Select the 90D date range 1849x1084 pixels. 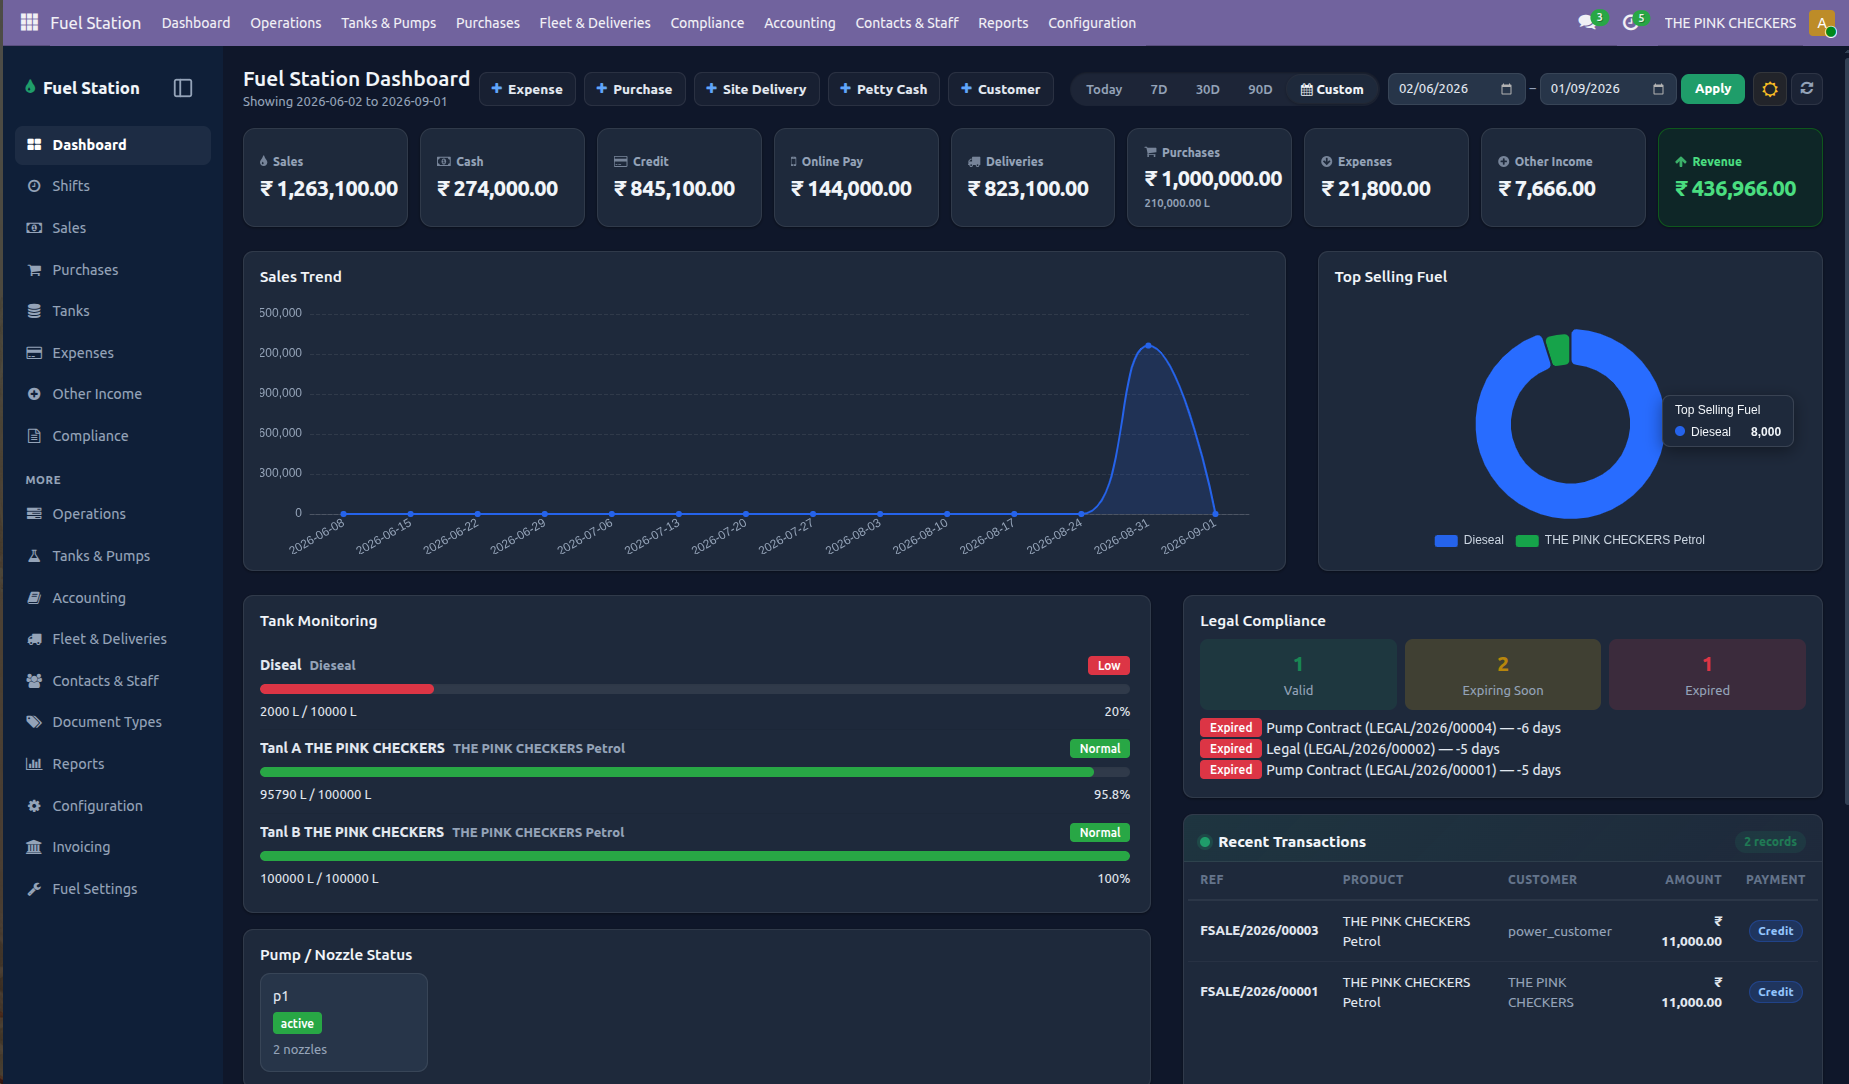(x=1260, y=89)
